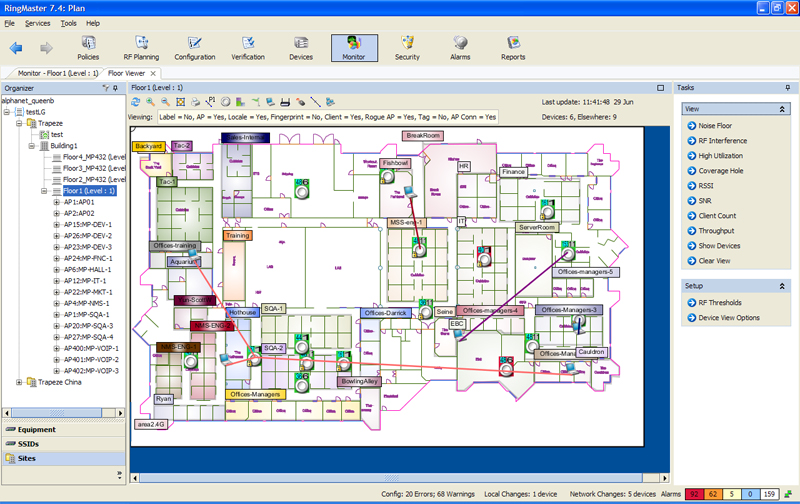Expand the Trapeze China tree node
800x504 pixels.
(19, 382)
